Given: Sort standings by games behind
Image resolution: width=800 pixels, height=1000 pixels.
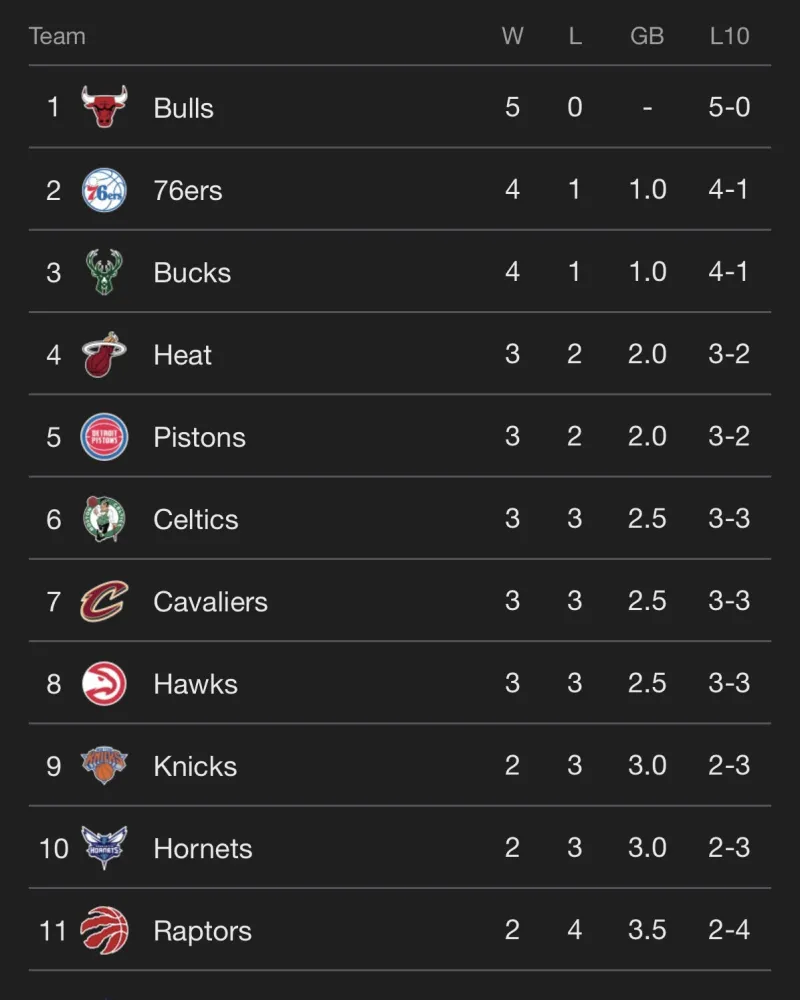Looking at the screenshot, I should (647, 36).
